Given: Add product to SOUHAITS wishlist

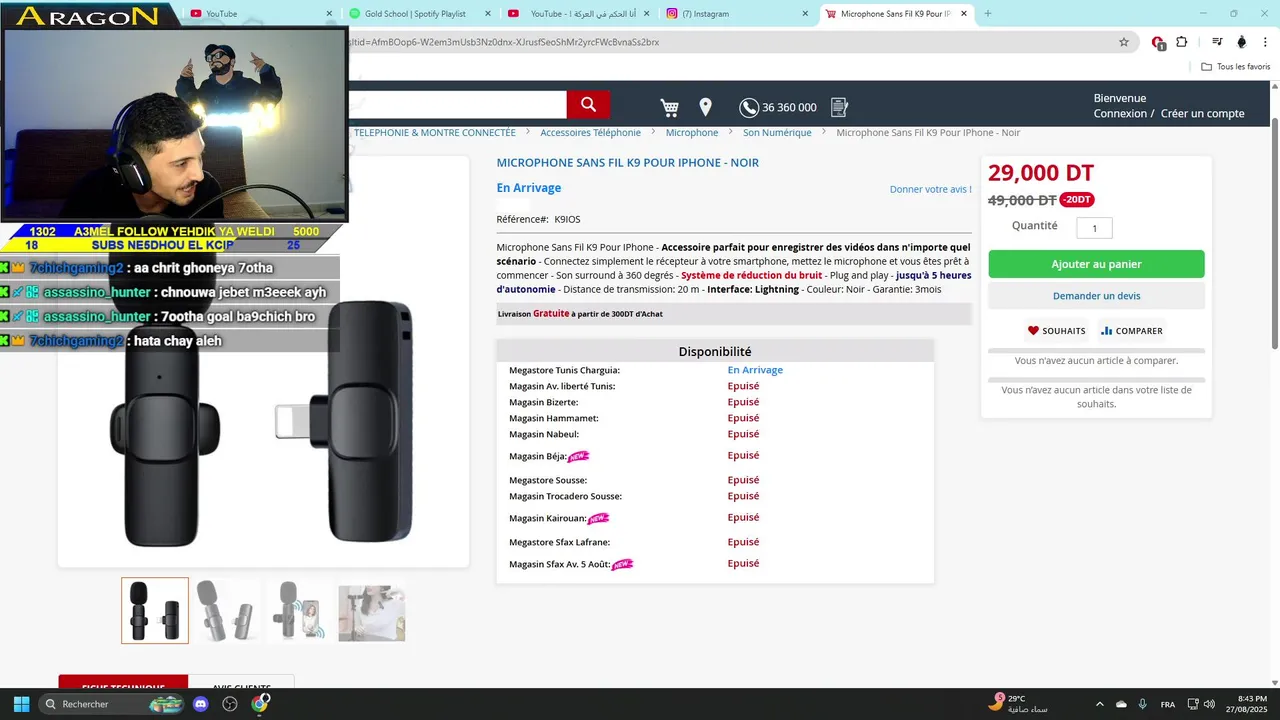Looking at the screenshot, I should 1056,331.
